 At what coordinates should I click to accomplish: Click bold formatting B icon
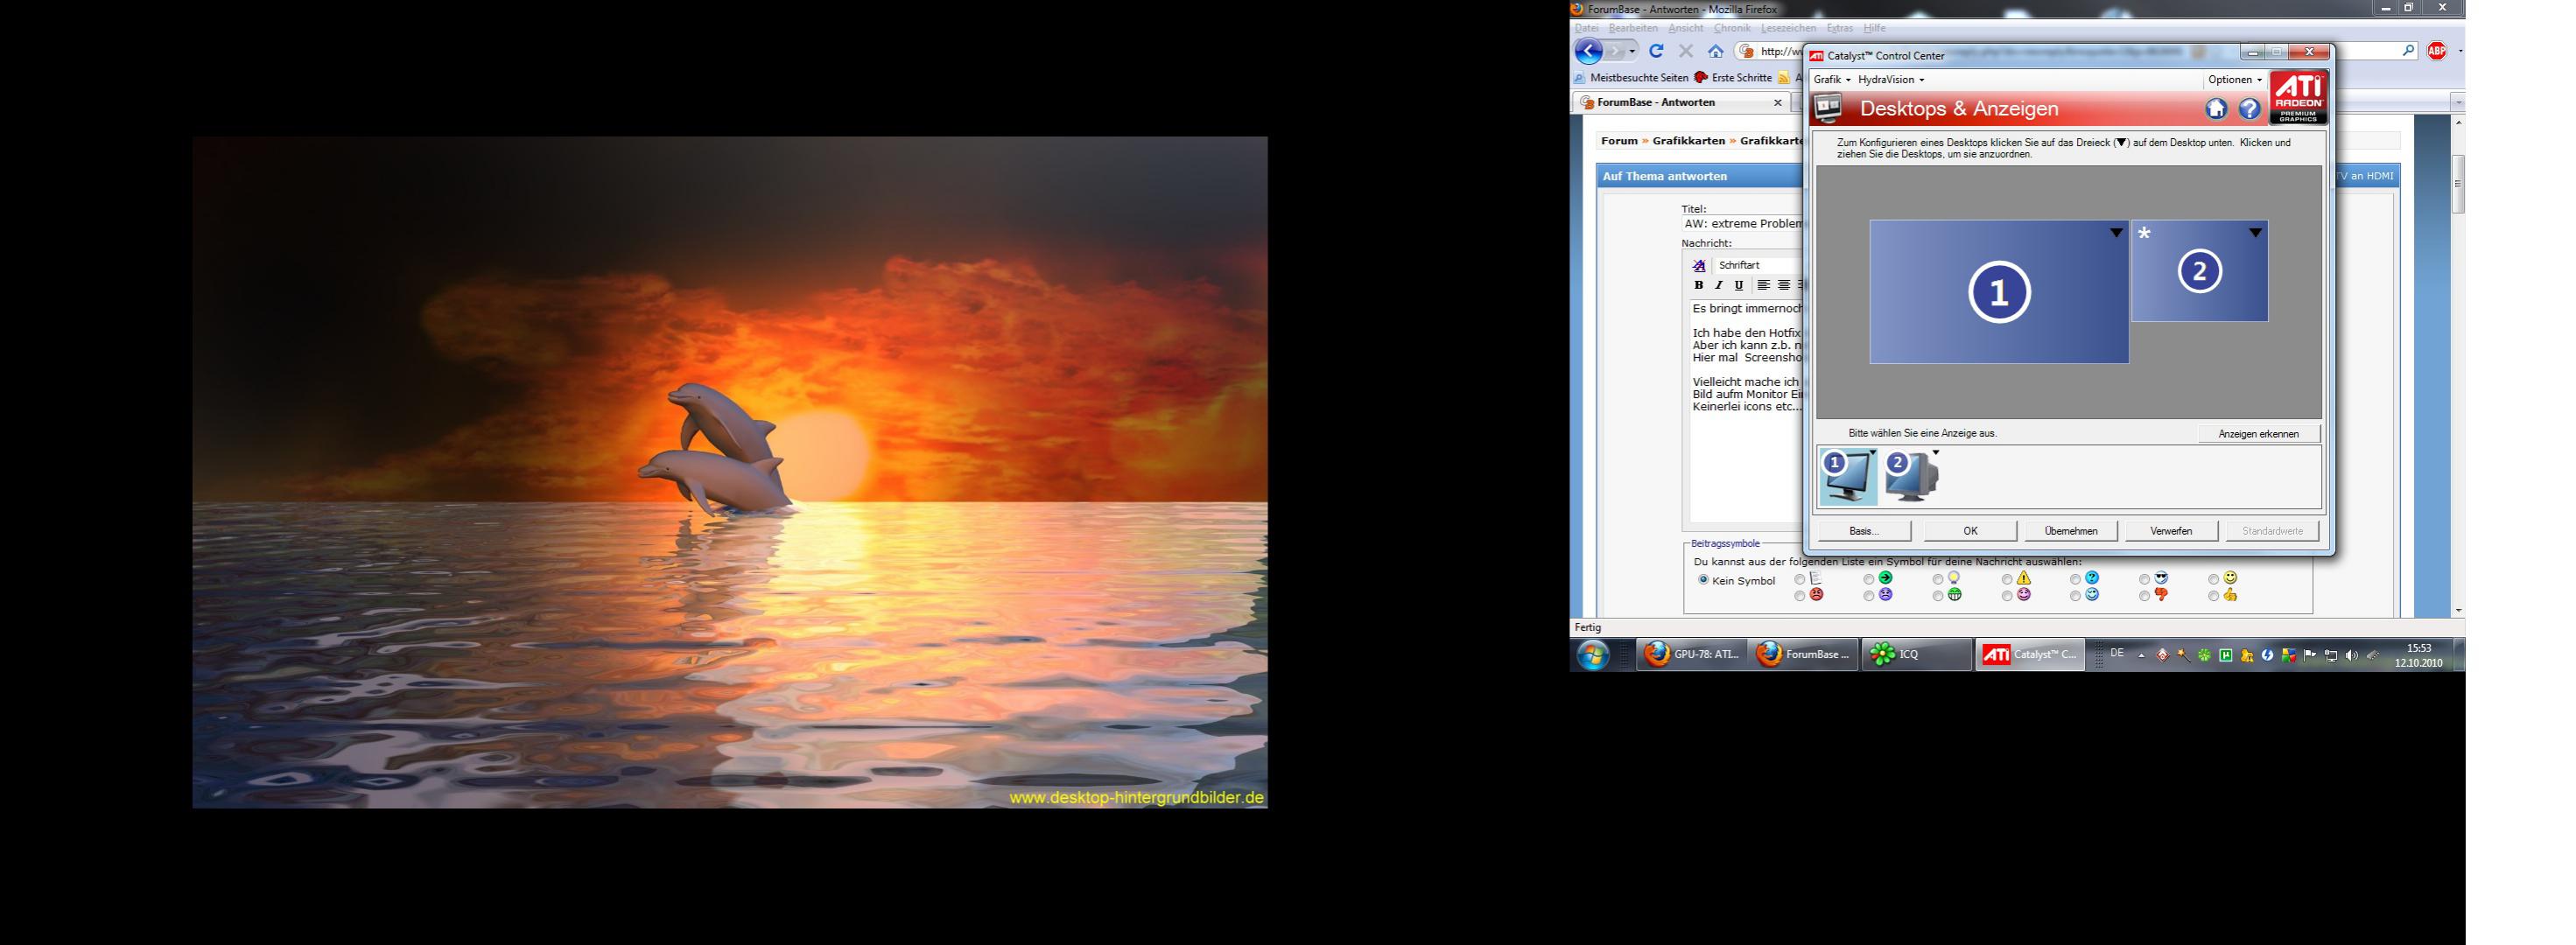click(x=1698, y=286)
